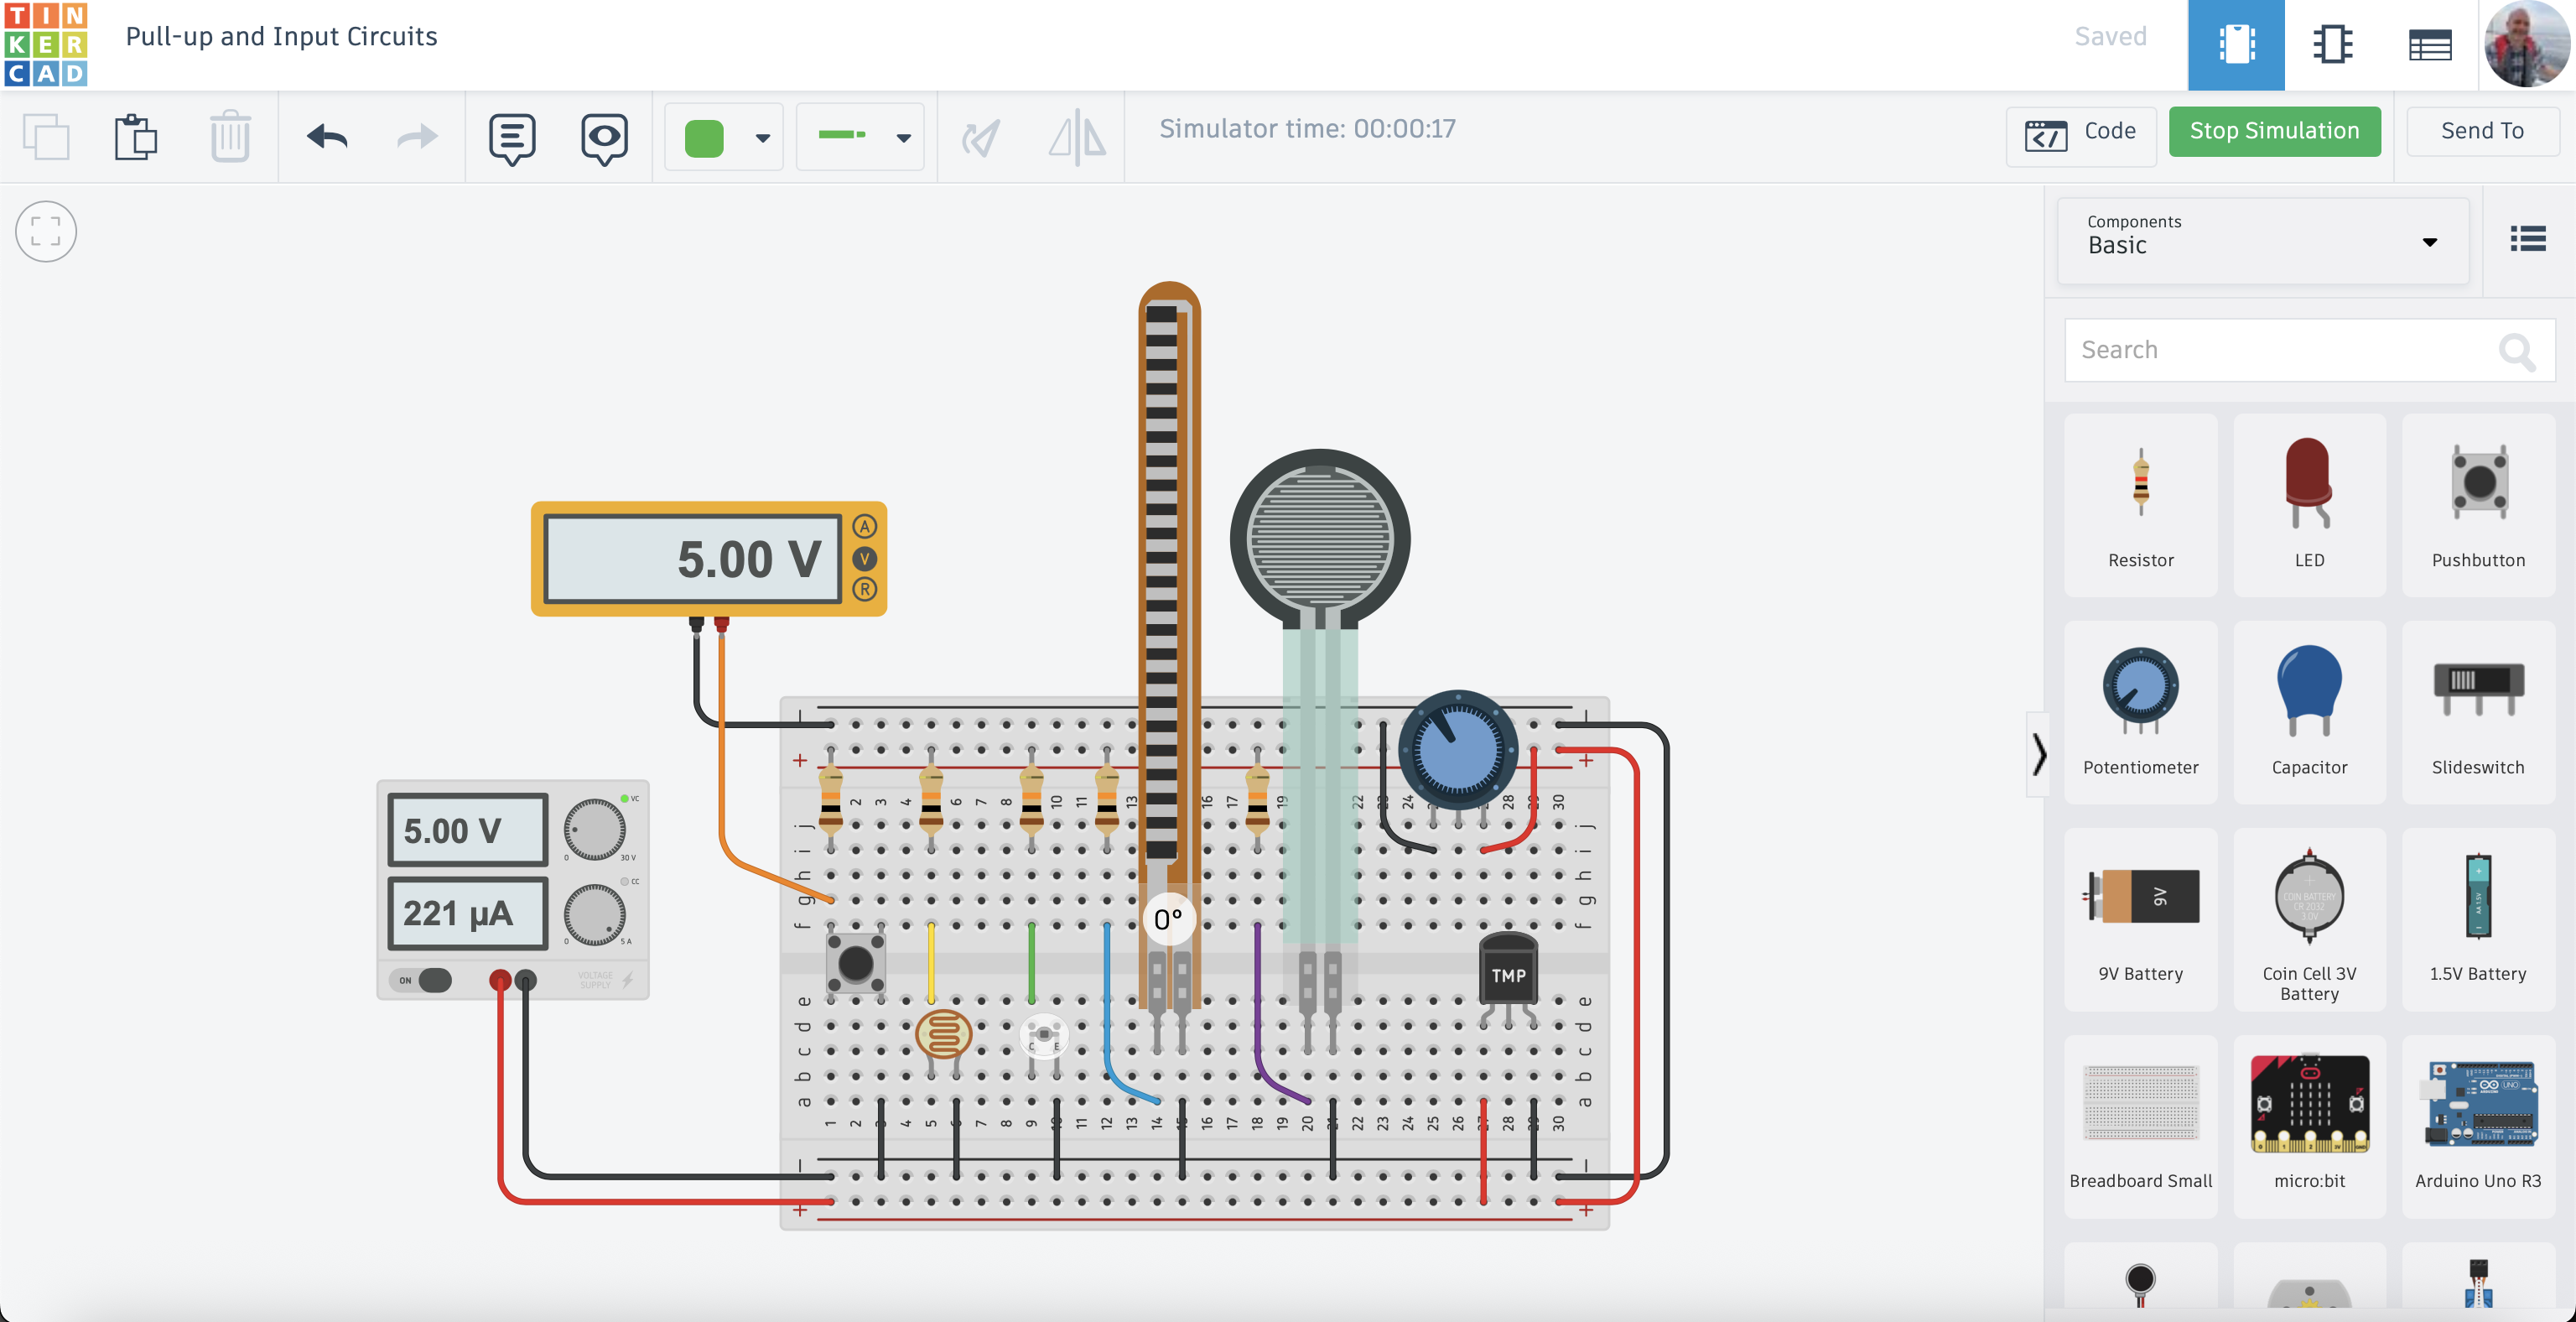This screenshot has height=1322, width=2576.
Task: Select the Breadboard Small component
Action: [2140, 1126]
